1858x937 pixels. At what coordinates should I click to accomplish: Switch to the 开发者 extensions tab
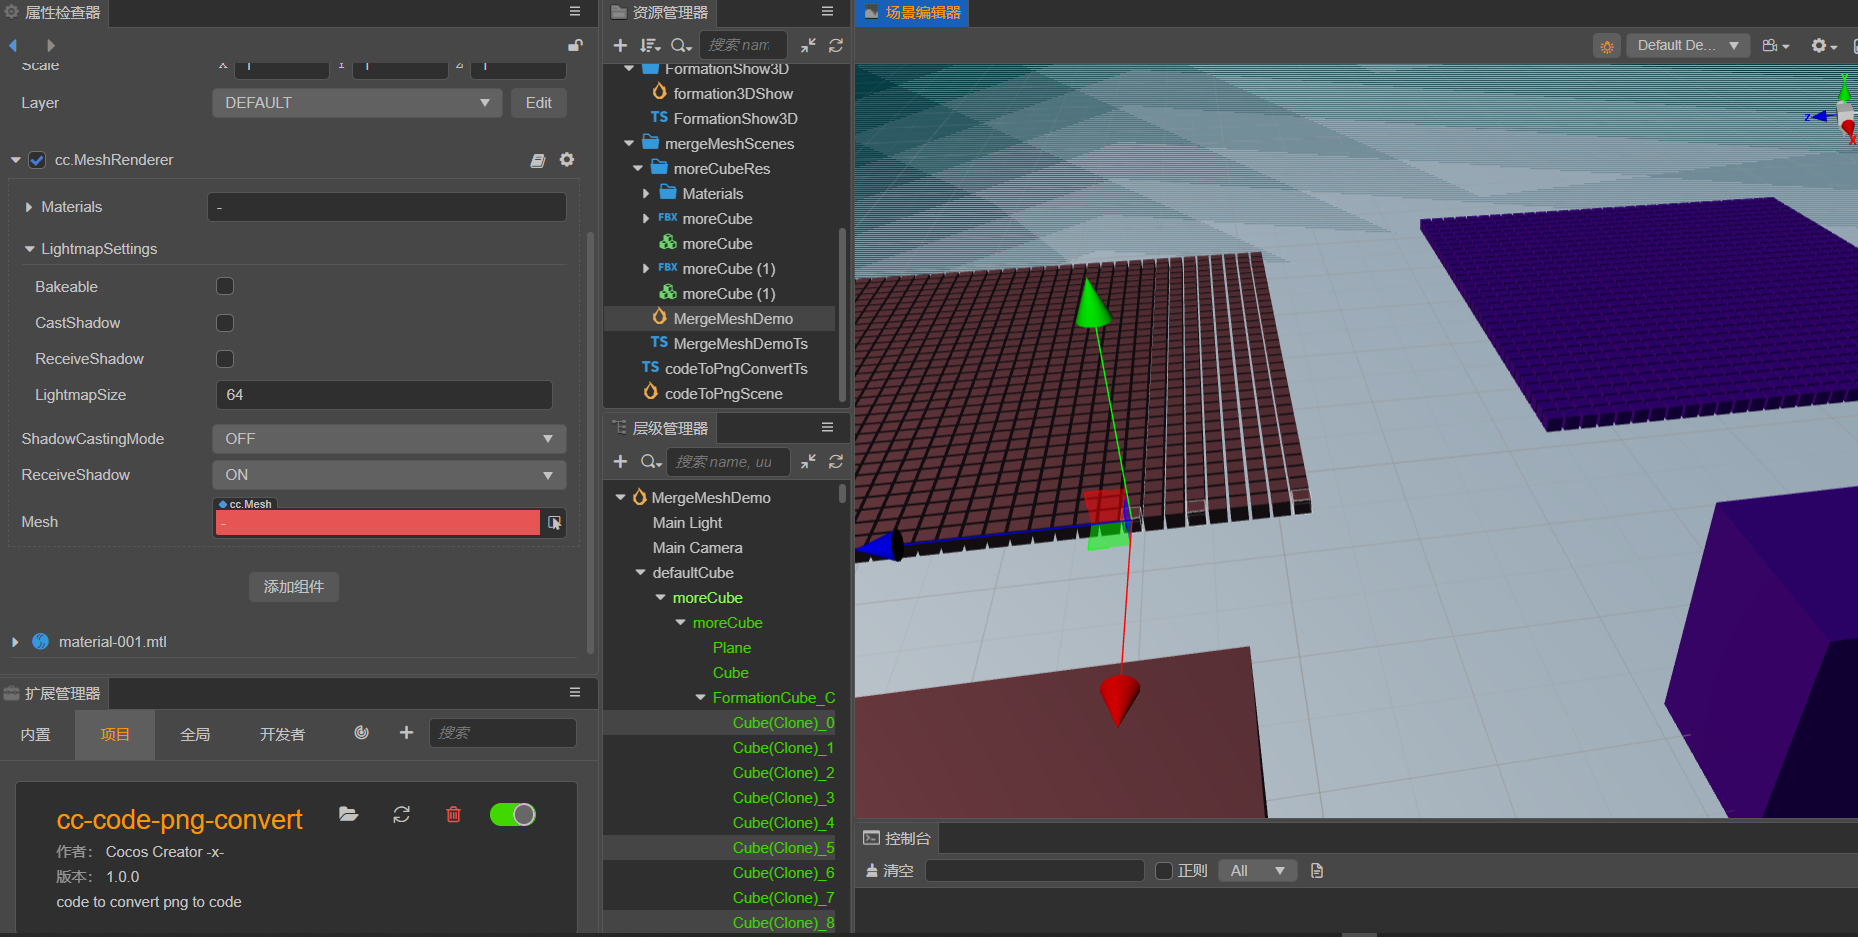282,734
